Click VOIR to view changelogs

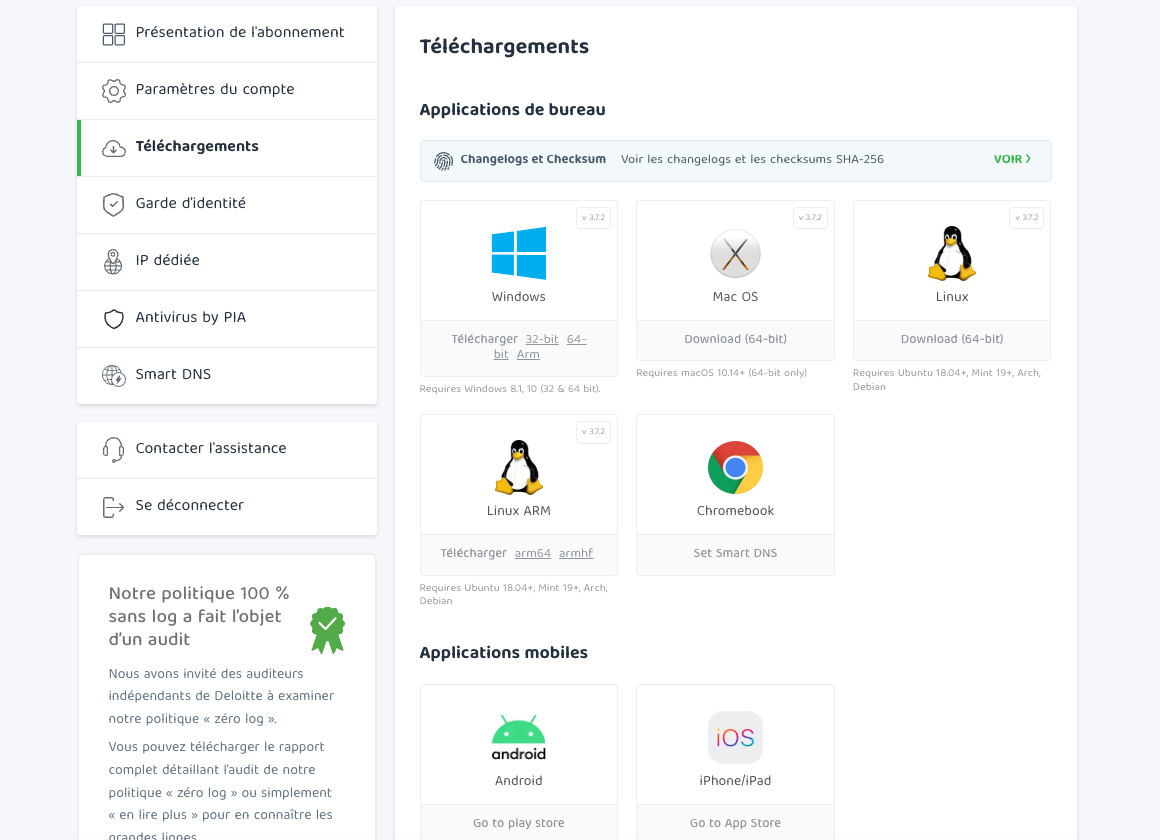coord(1012,159)
